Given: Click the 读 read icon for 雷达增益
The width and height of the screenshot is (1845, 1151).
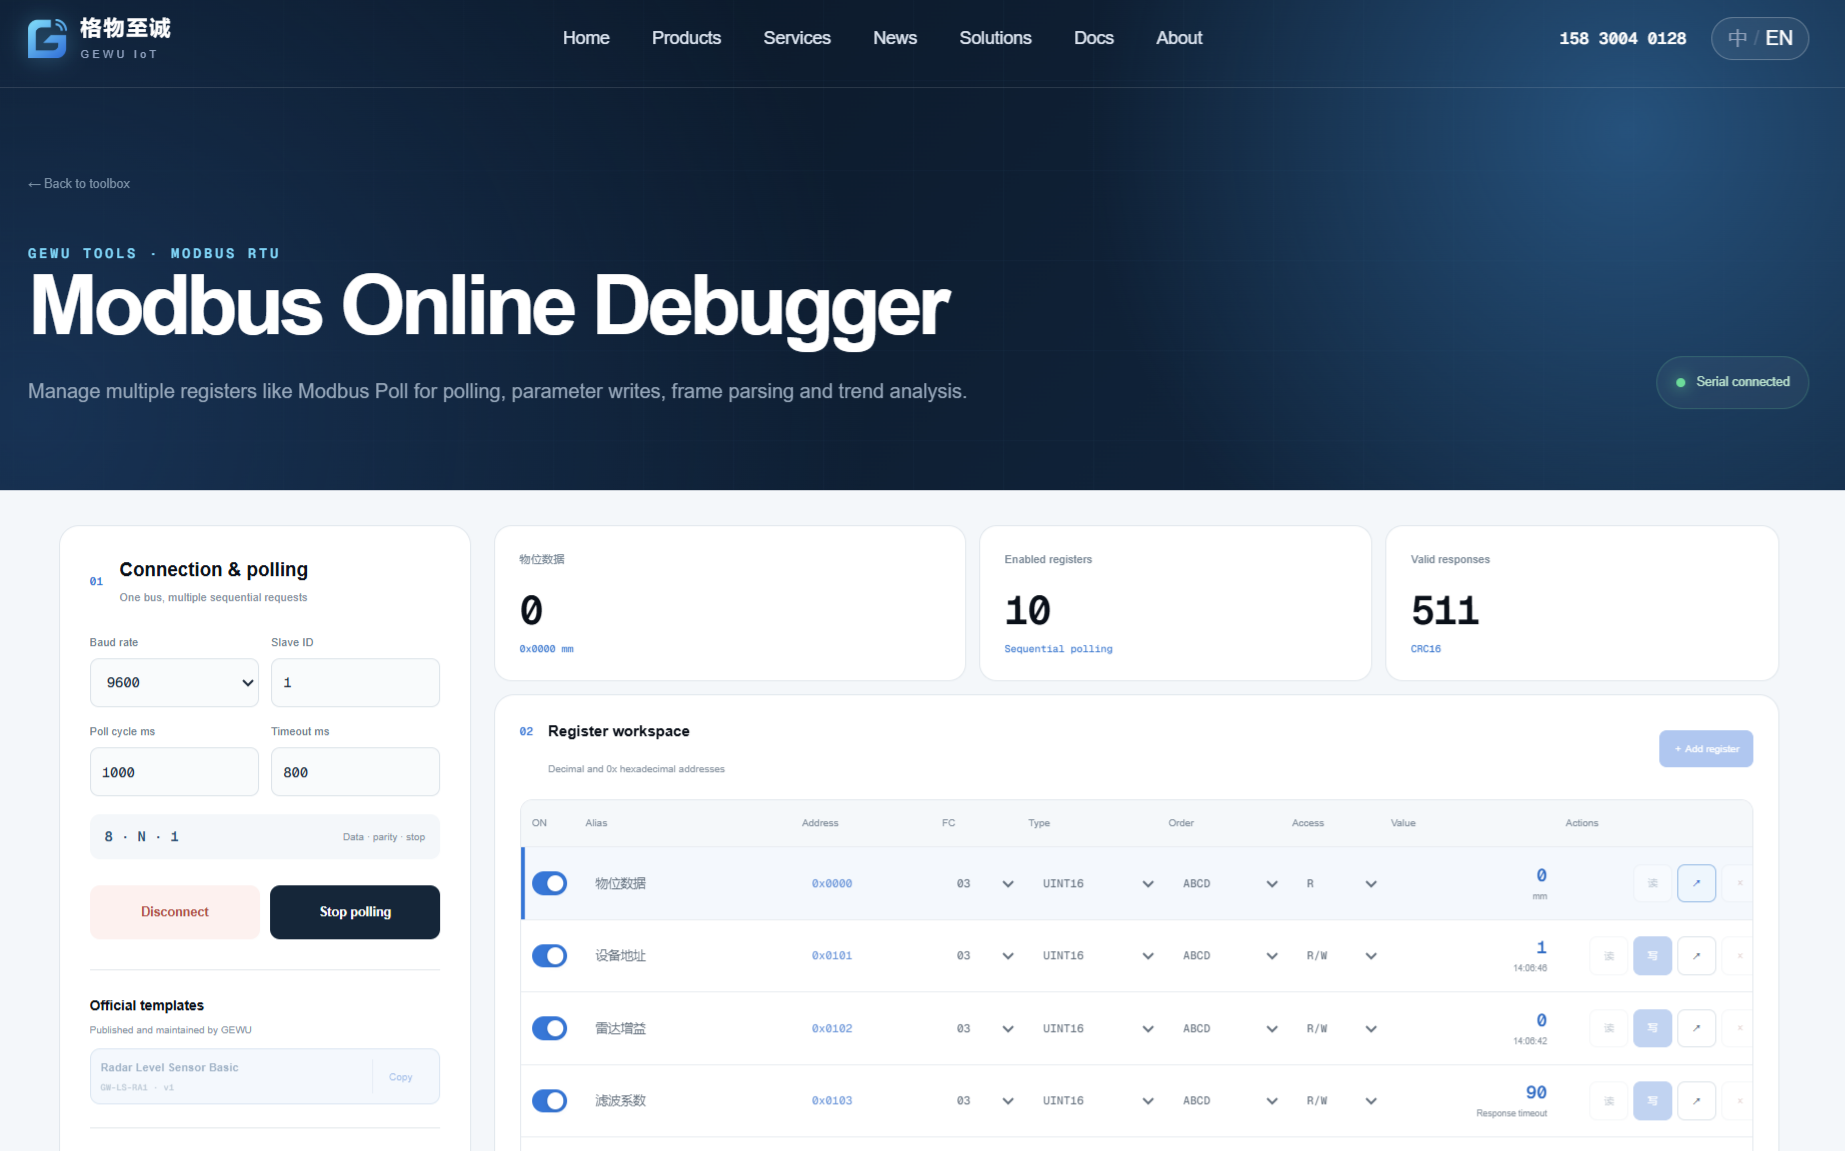Looking at the screenshot, I should point(1609,1028).
